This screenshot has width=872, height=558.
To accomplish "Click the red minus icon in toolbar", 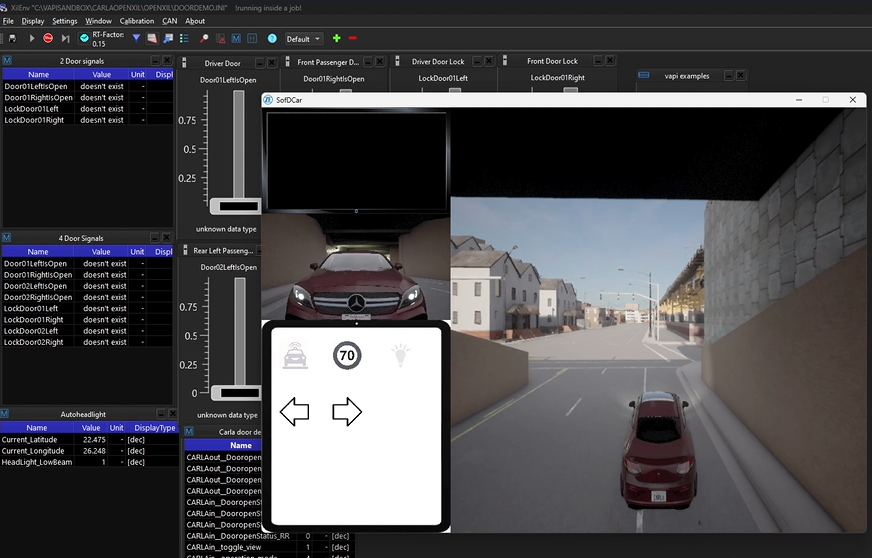I will click(353, 38).
